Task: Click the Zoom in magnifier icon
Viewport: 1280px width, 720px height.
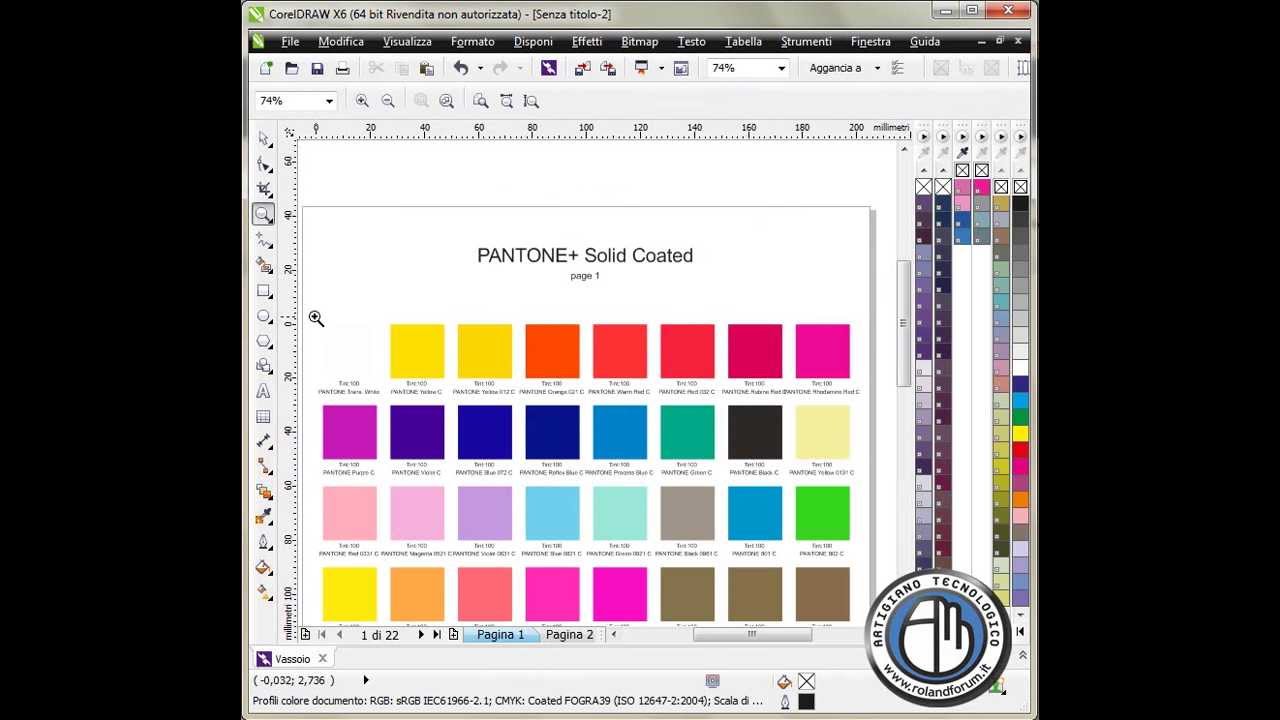Action: pos(362,101)
